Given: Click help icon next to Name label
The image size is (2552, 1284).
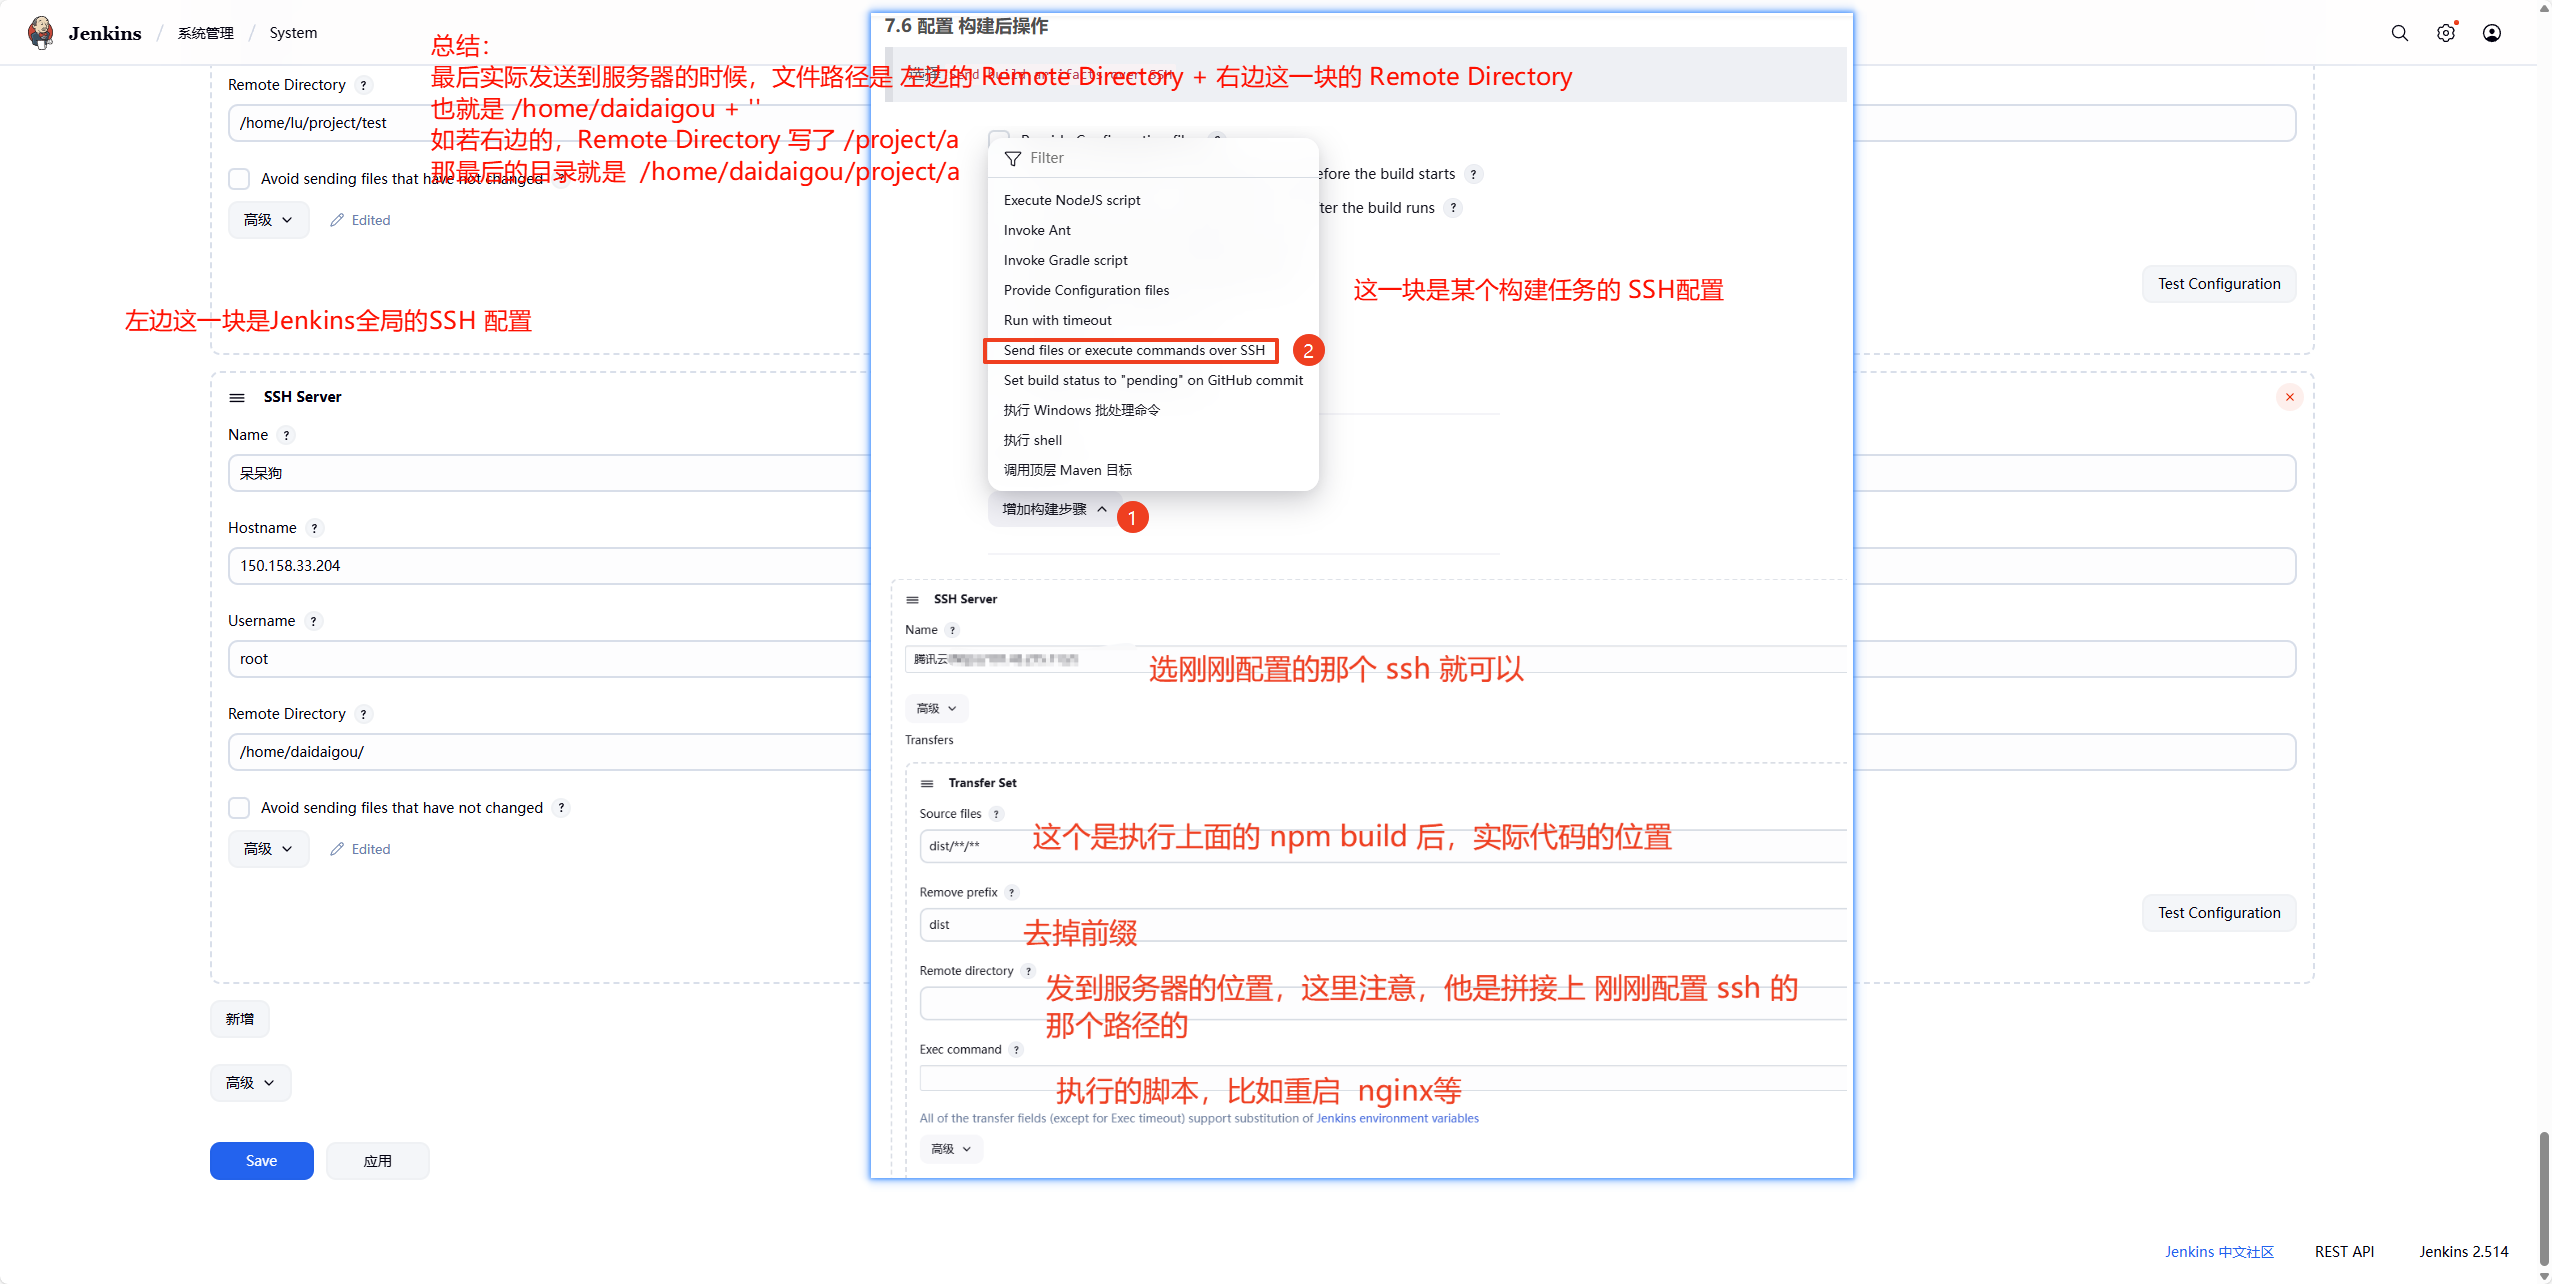Looking at the screenshot, I should tap(286, 435).
